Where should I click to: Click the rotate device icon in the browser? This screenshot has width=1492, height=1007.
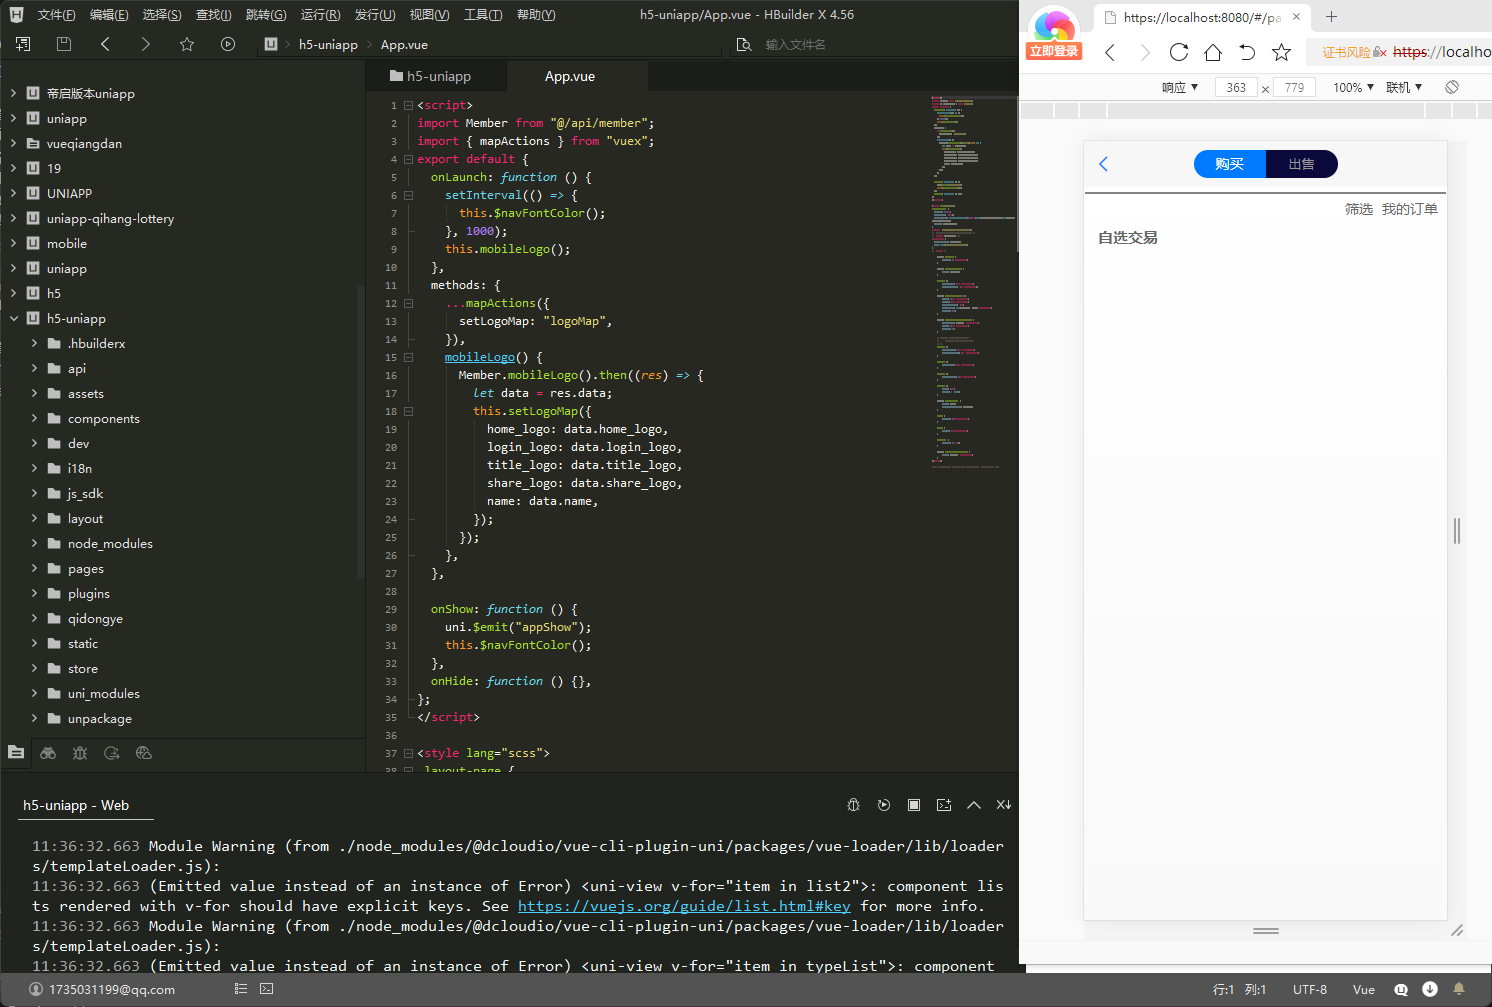(x=1452, y=87)
